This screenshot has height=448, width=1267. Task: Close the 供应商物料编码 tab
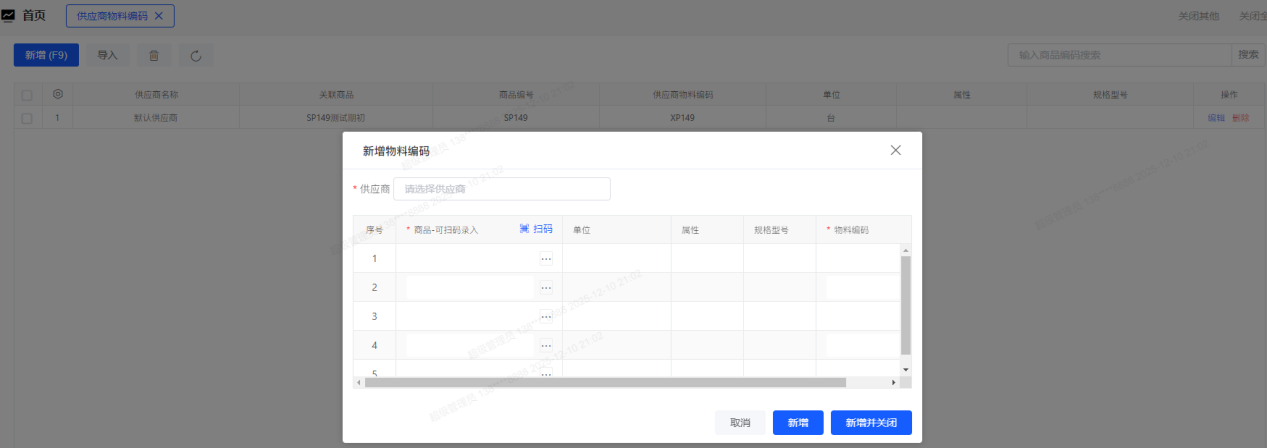[158, 16]
